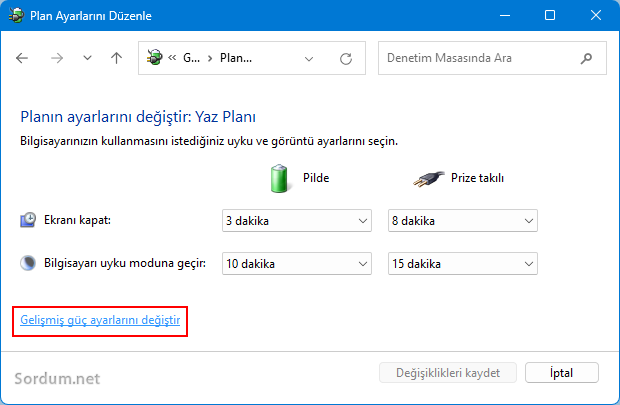Viewport: 620px width, 405px height.
Task: Click the 'Ekranı kapat:' label
Action: click(x=77, y=220)
